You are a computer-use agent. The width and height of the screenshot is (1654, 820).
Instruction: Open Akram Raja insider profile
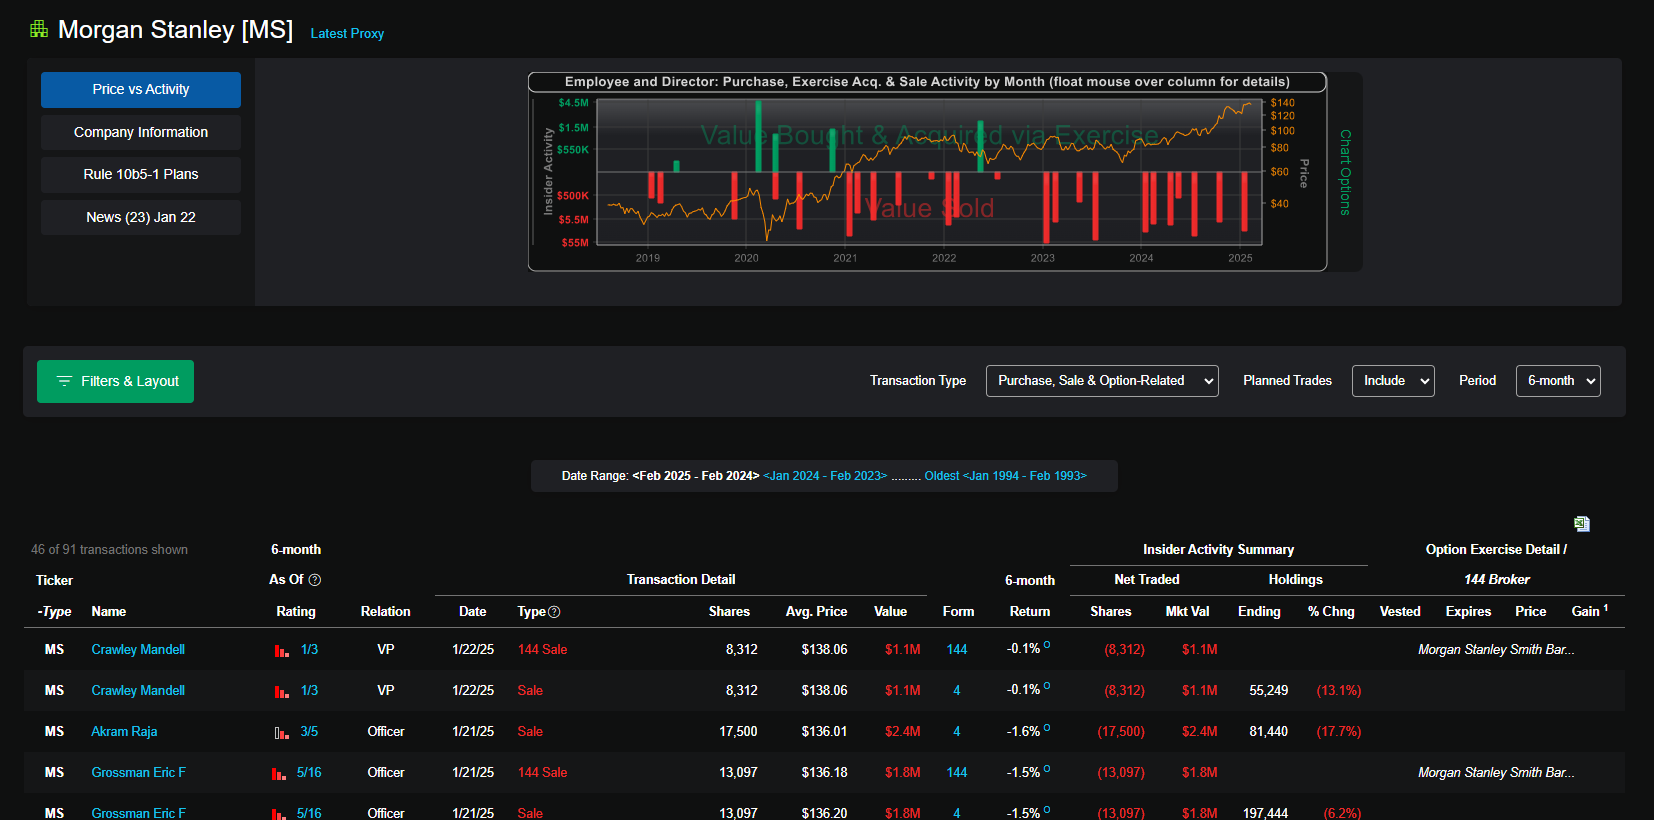coord(124,732)
